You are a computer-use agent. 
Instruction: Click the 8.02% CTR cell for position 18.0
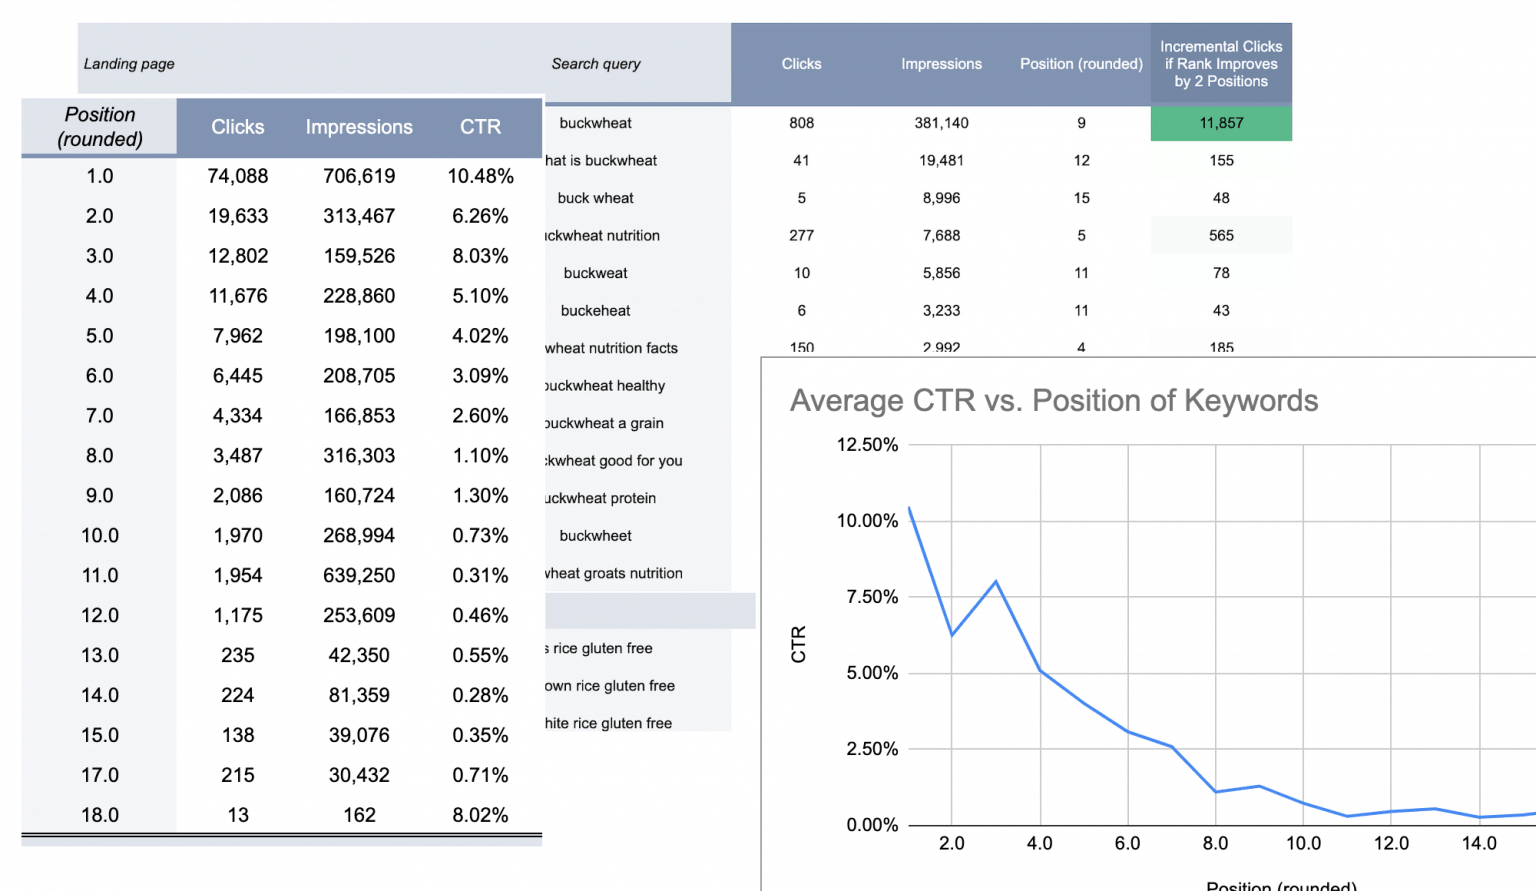pos(481,815)
